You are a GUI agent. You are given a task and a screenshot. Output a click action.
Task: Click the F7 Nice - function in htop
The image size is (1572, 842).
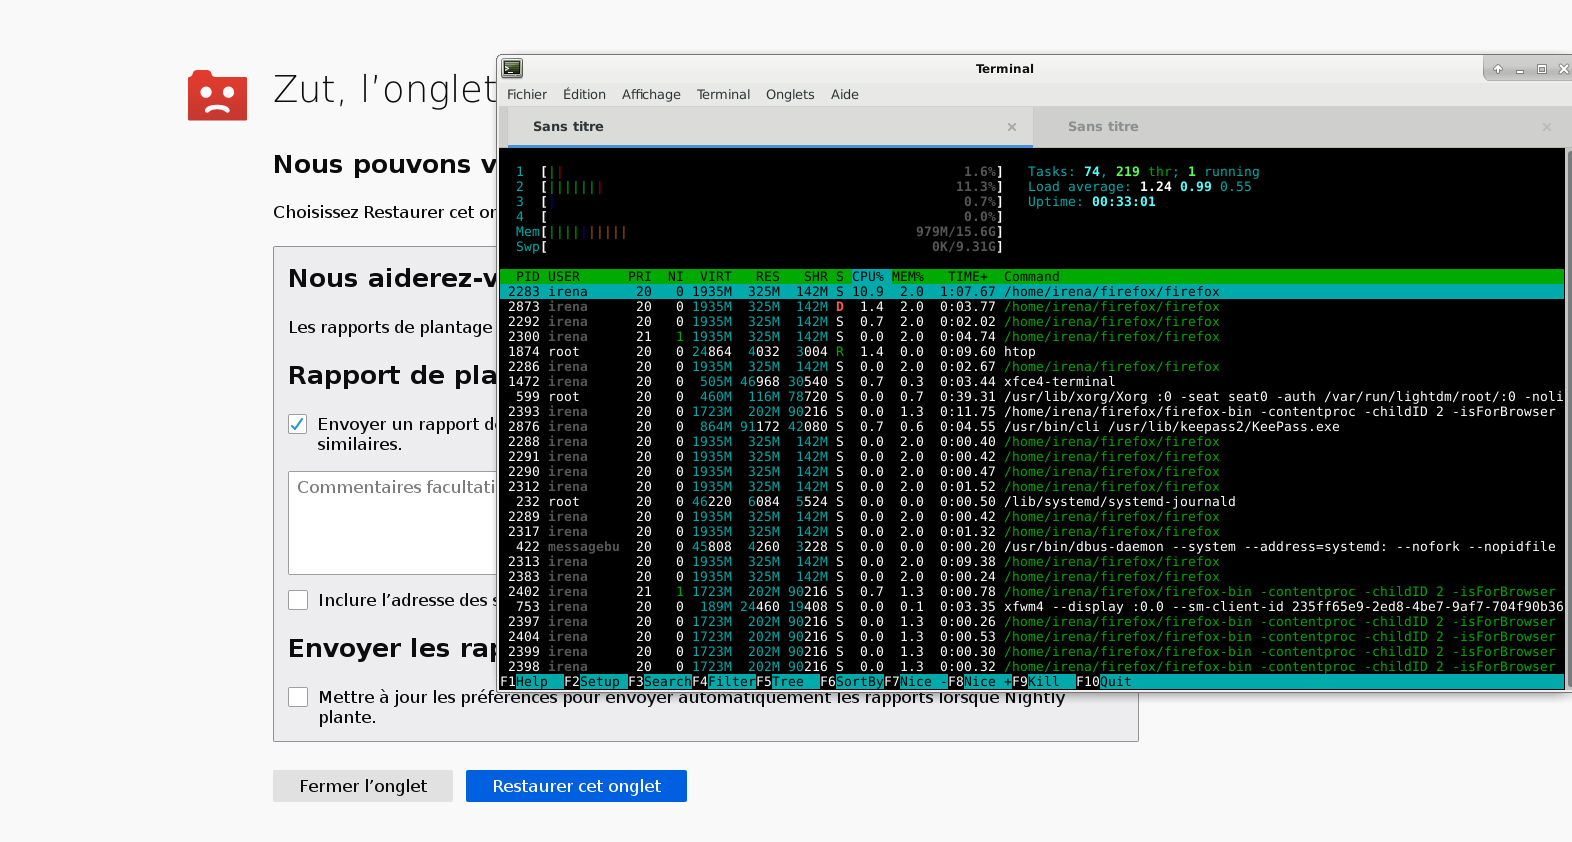coord(916,682)
